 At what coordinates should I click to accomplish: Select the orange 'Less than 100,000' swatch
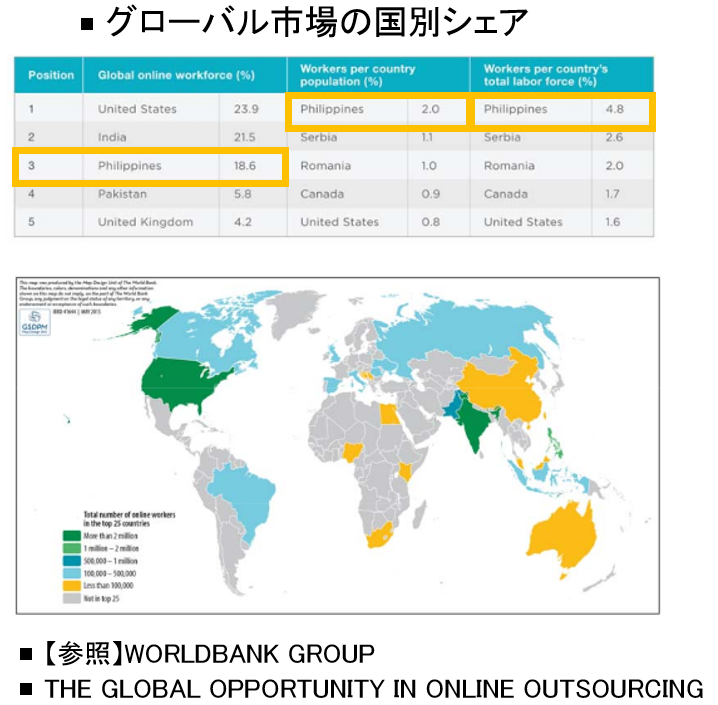[x=71, y=586]
